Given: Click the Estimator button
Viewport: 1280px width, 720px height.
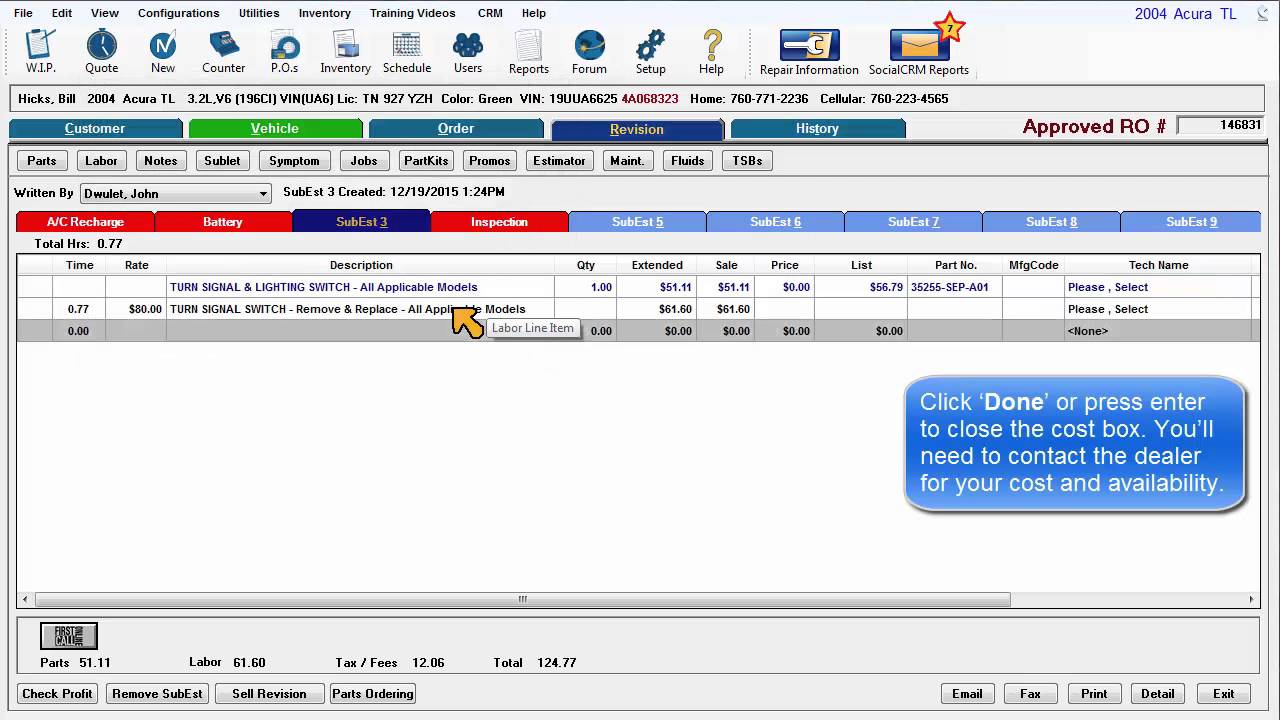Looking at the screenshot, I should pos(559,161).
